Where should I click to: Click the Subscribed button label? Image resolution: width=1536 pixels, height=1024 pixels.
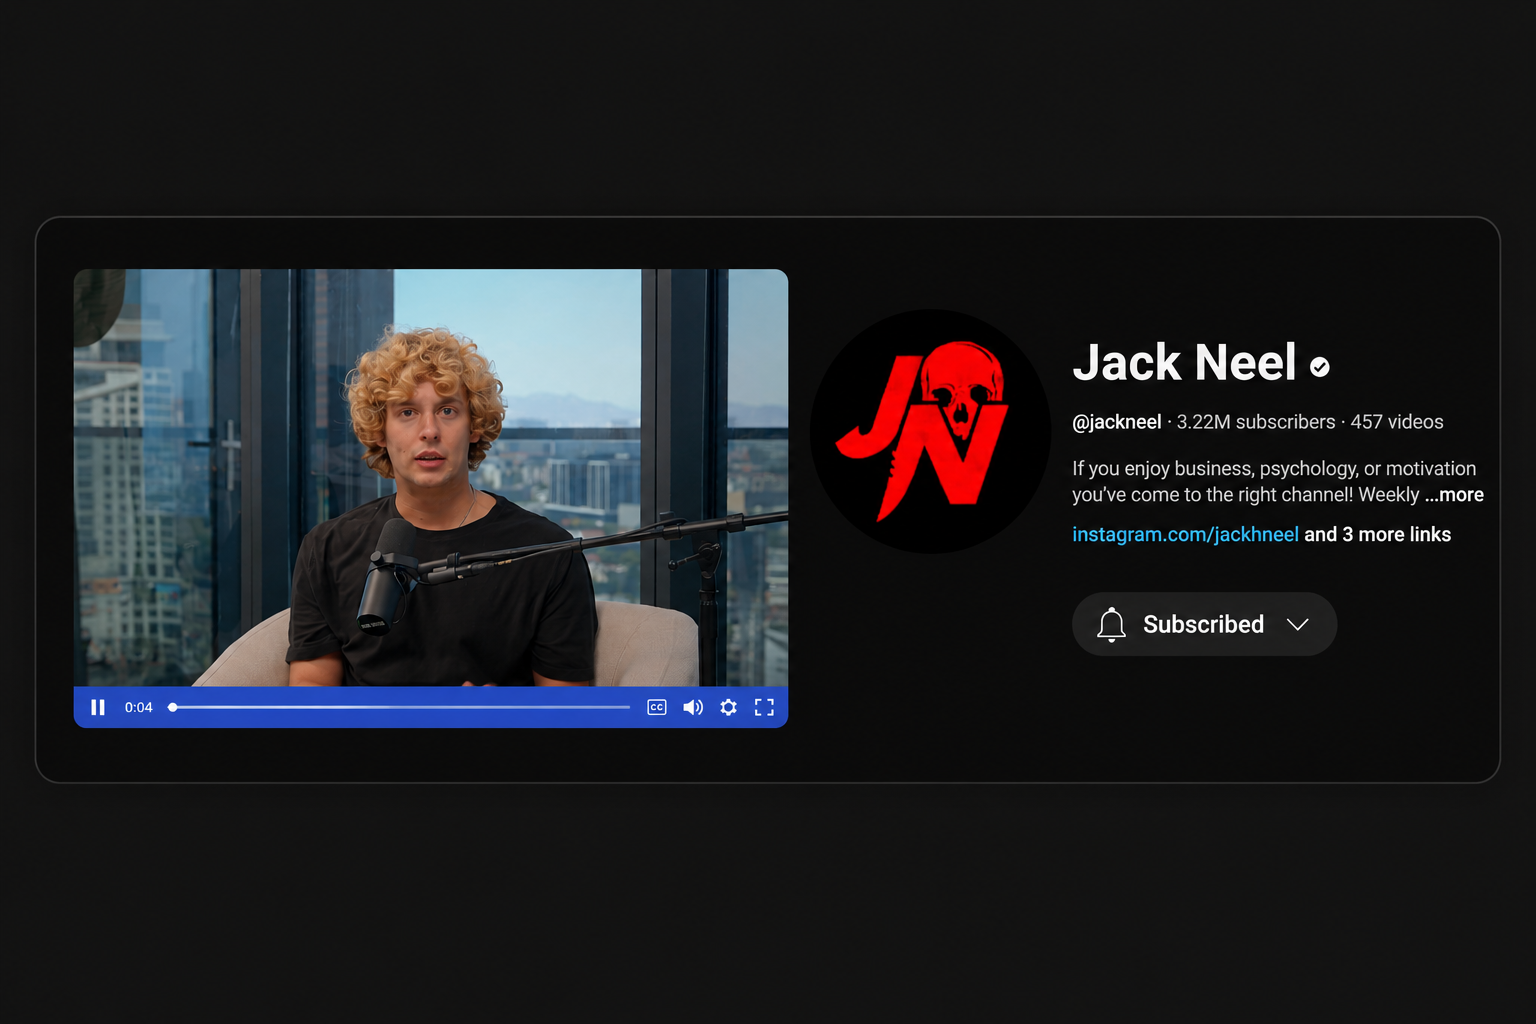pyautogui.click(x=1203, y=624)
